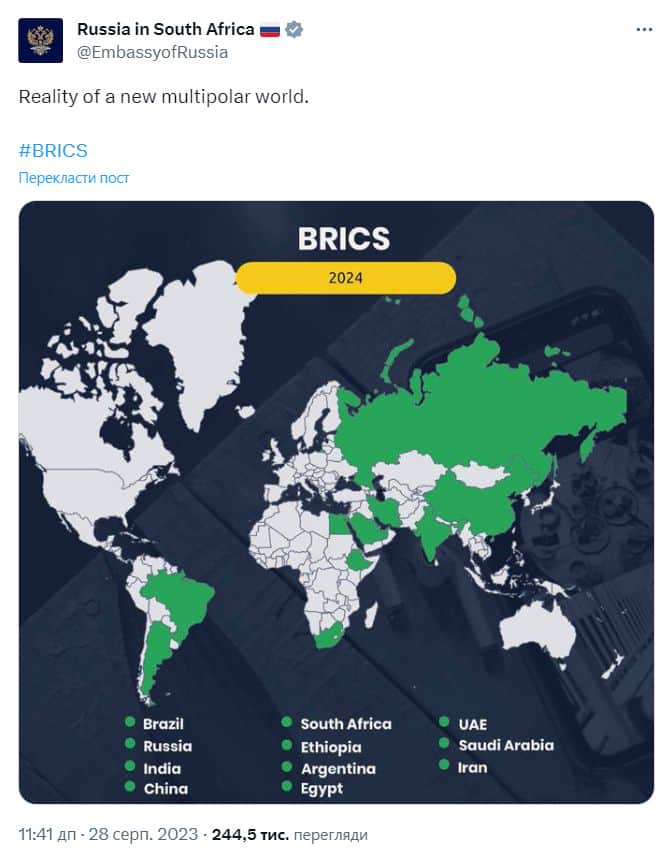670x862 pixels.
Task: Click the embassy profile avatar
Action: point(40,40)
